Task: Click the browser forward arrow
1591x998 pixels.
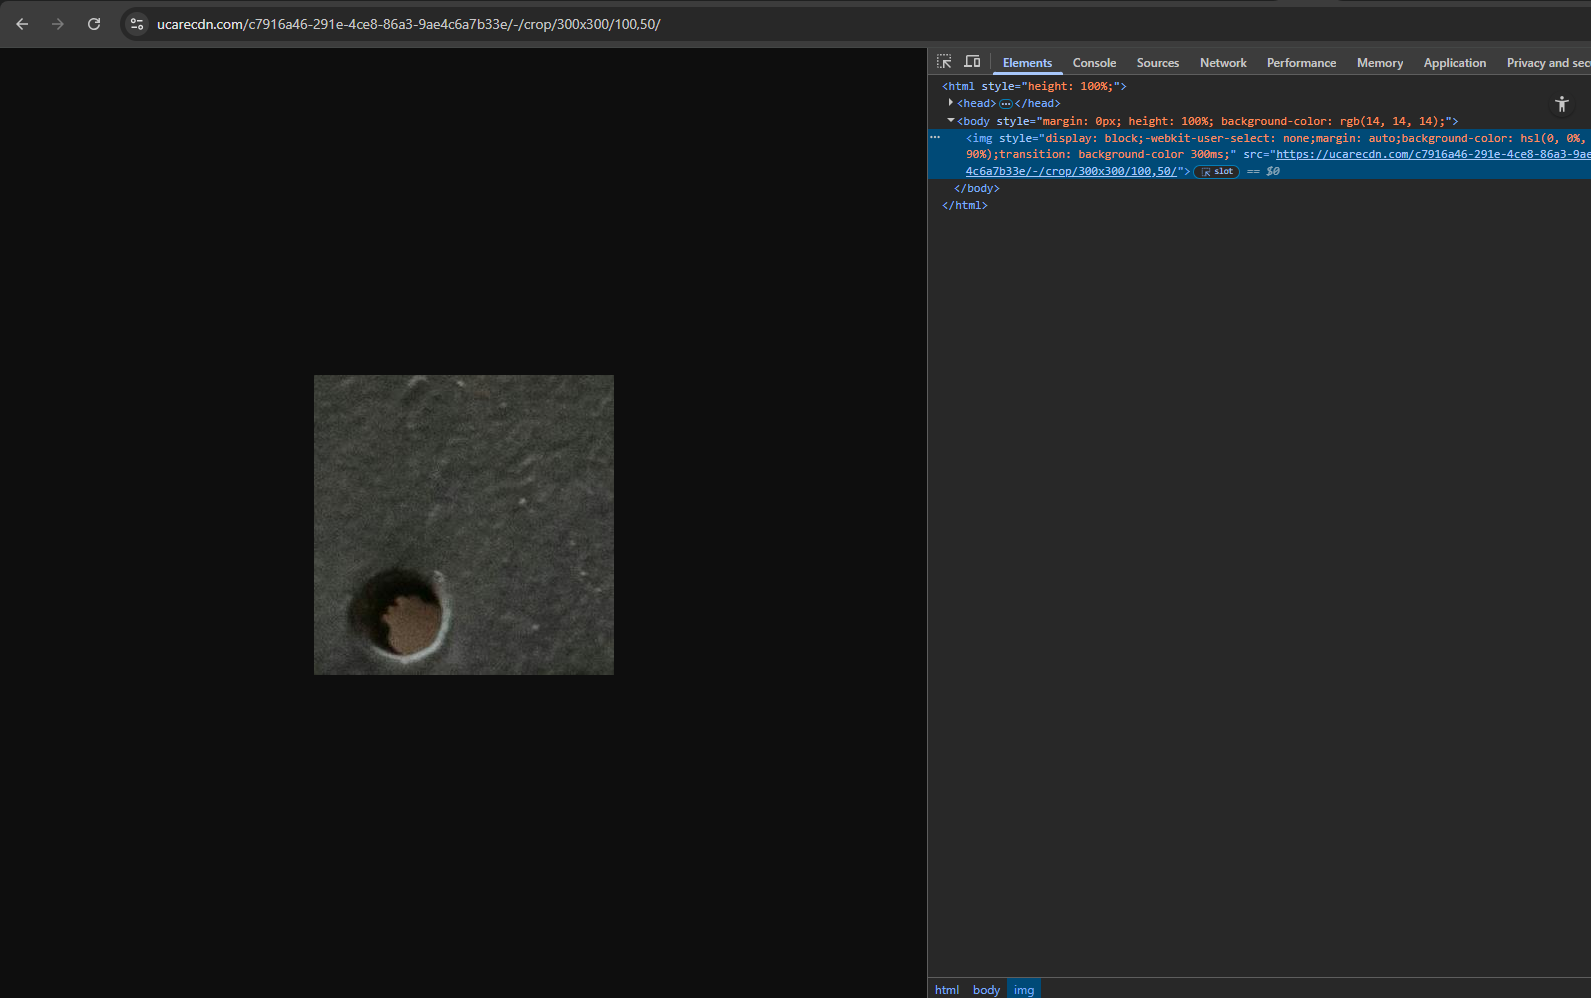Action: point(58,24)
